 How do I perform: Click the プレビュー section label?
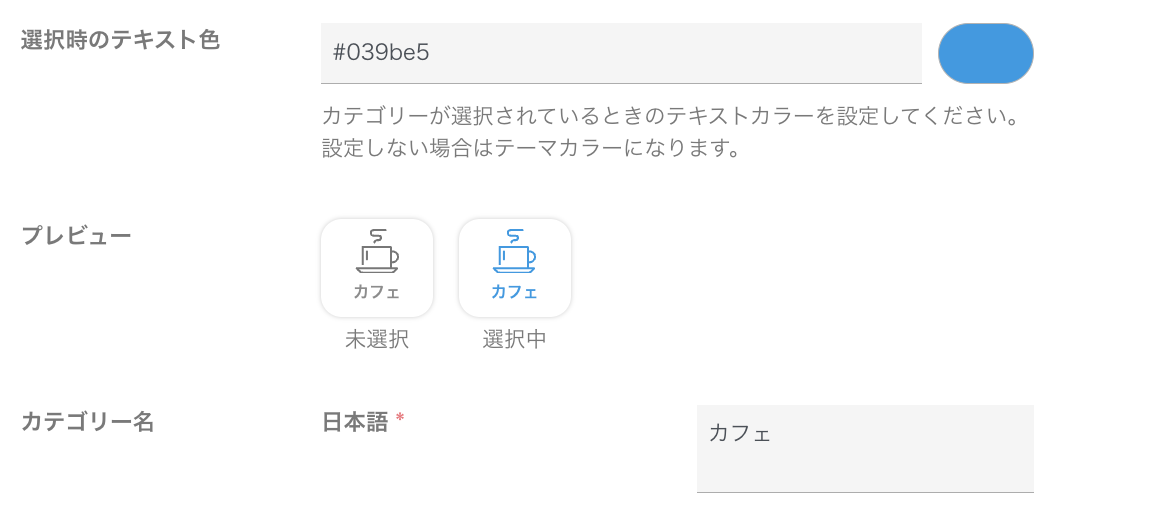click(76, 236)
